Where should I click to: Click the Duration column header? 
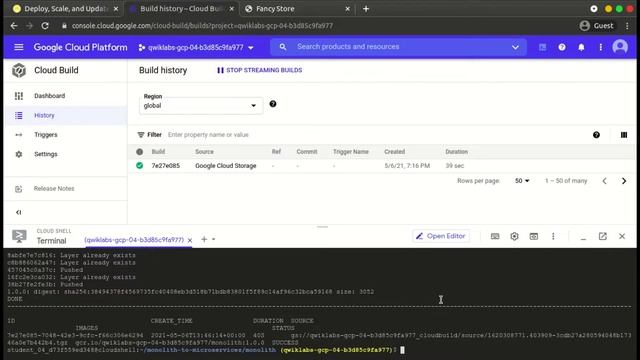pos(456,152)
